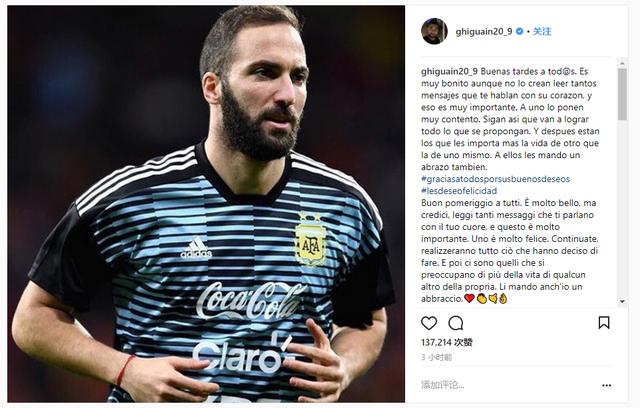Follow the account via 关注 button
The height and width of the screenshot is (408, 640).
542,31
